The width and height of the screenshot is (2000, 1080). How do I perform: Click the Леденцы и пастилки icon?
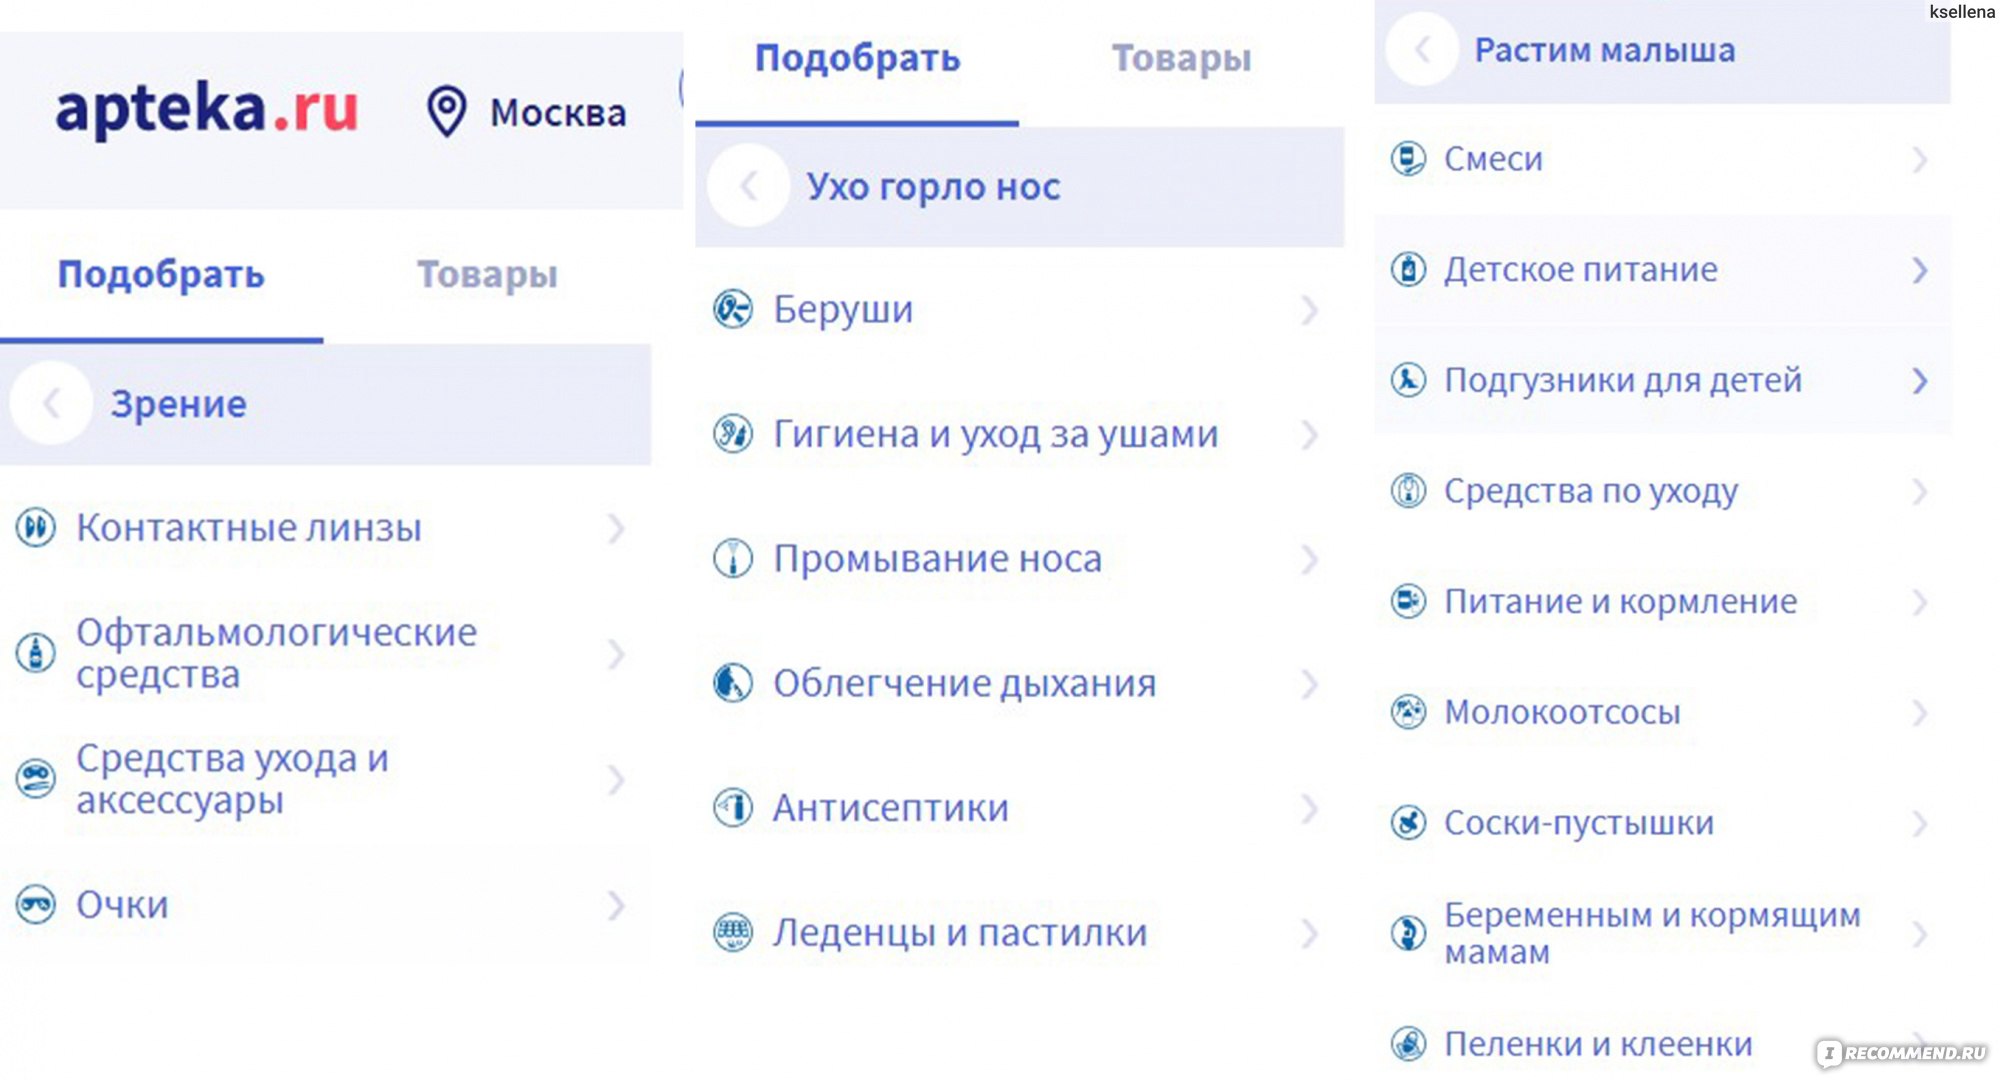pos(733,932)
